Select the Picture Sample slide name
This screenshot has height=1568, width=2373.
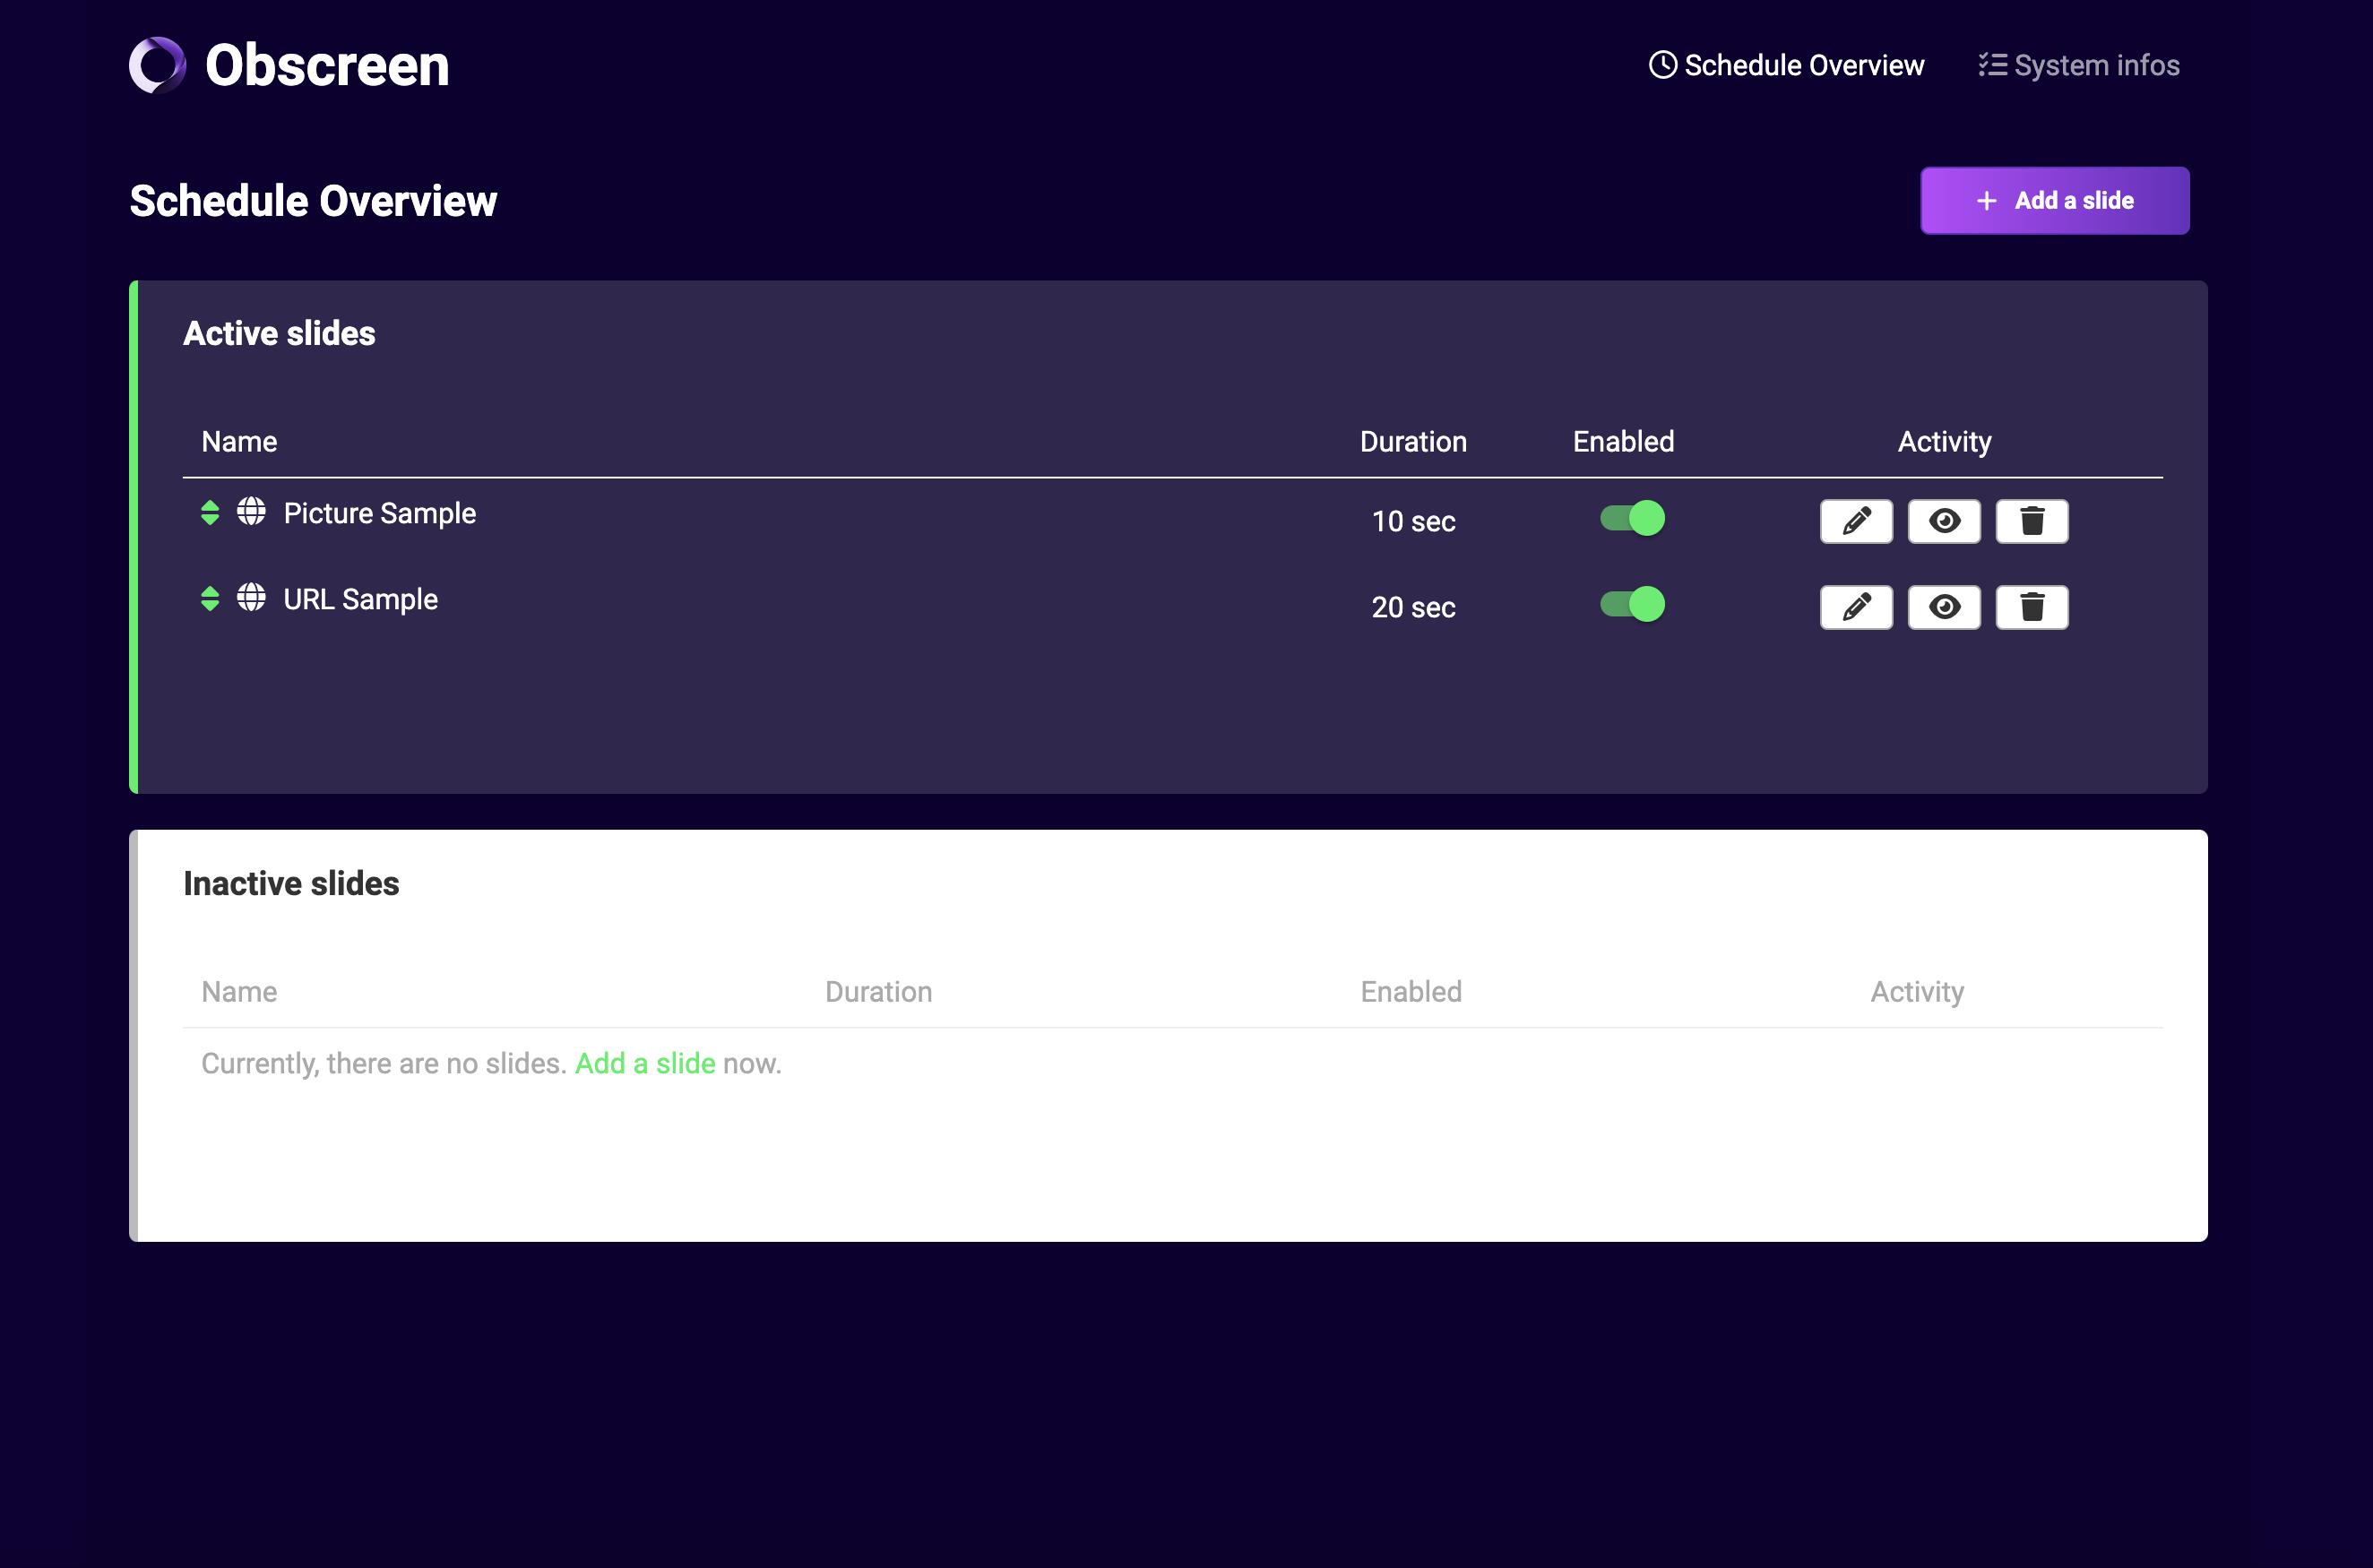click(379, 513)
